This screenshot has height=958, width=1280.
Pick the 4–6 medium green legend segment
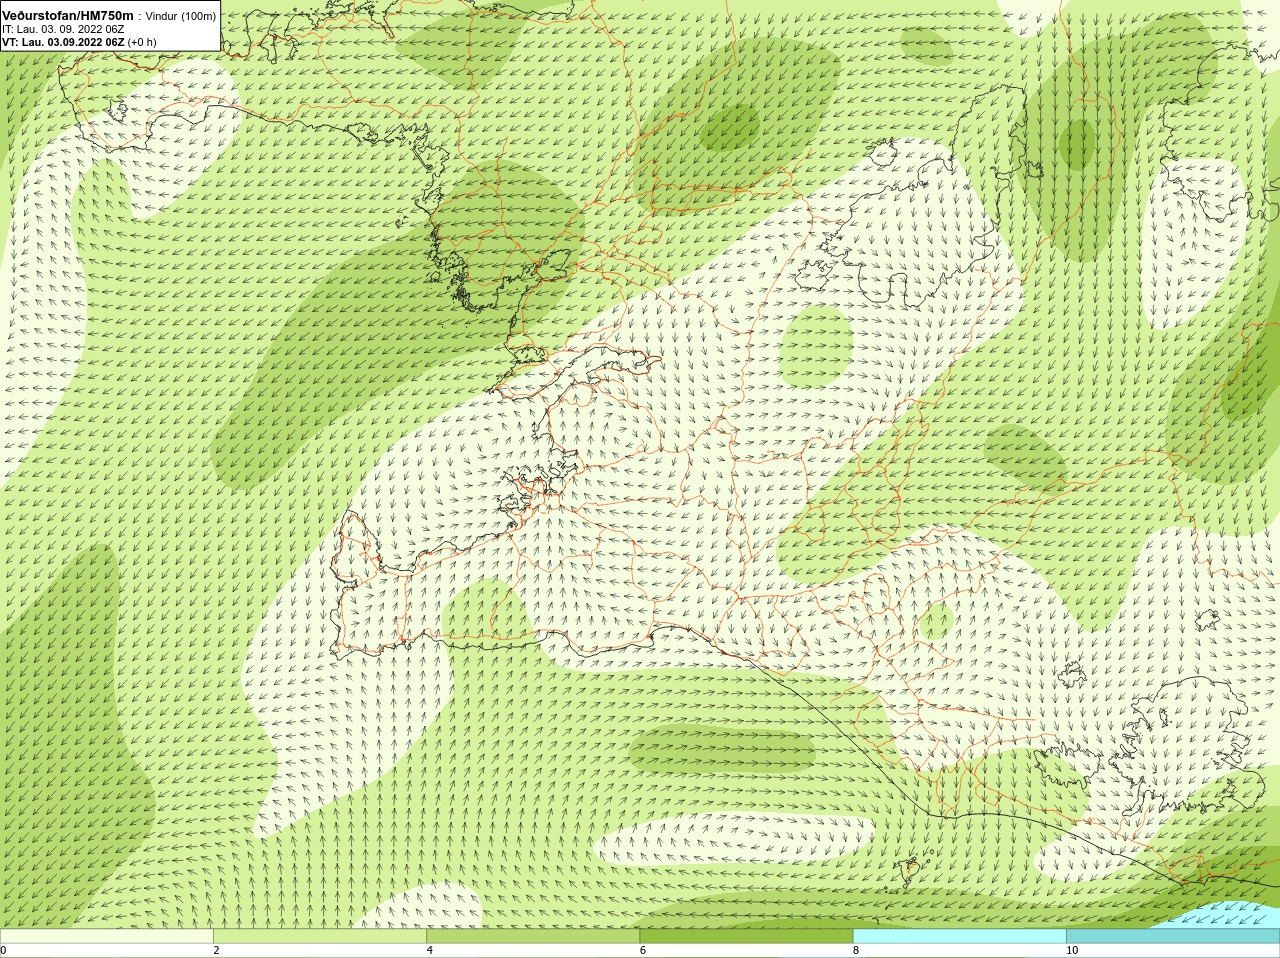(x=533, y=936)
